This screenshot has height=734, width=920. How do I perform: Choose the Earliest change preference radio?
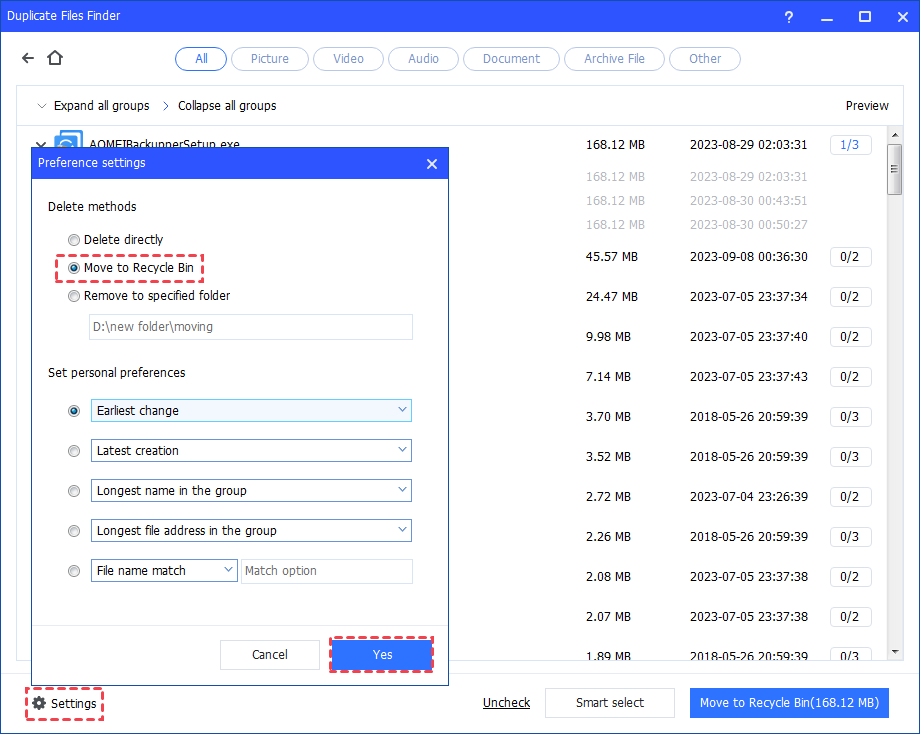pyautogui.click(x=74, y=411)
